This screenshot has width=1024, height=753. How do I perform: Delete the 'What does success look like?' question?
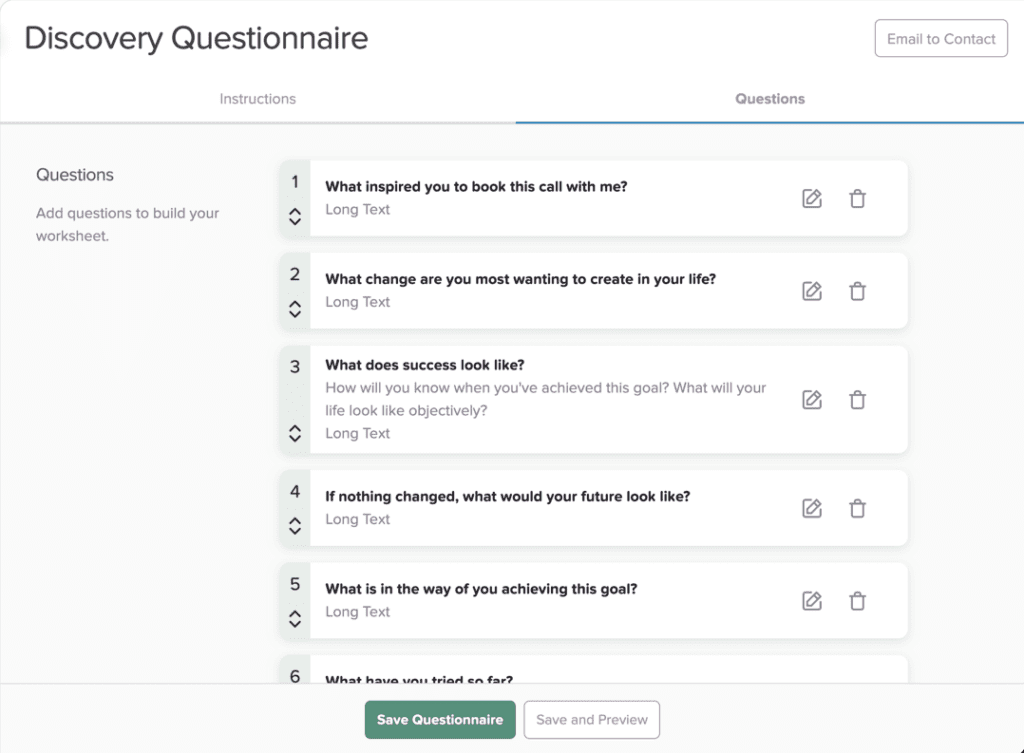click(857, 399)
